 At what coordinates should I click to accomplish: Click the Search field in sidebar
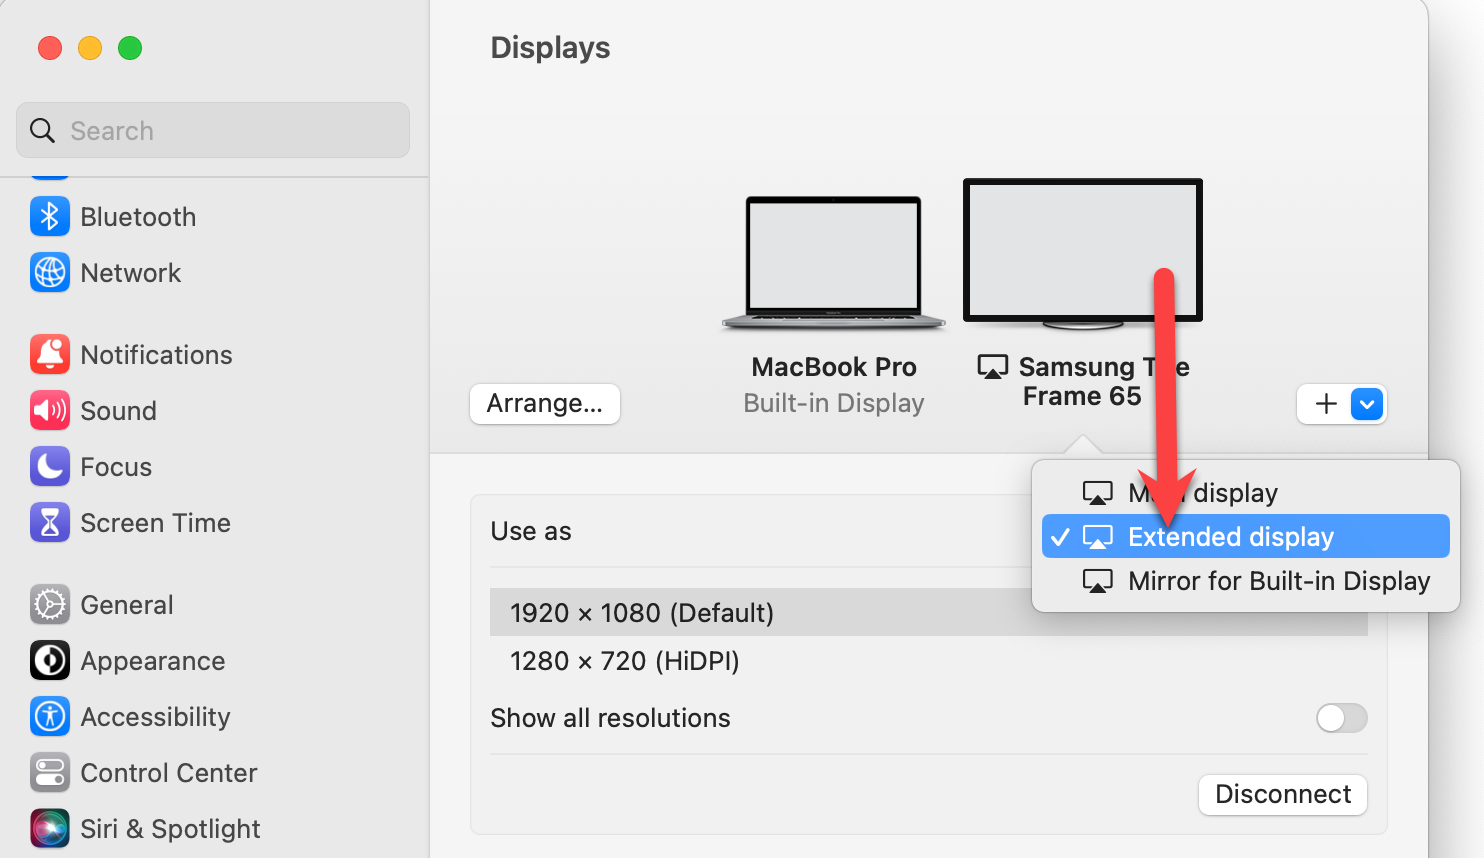point(213,131)
